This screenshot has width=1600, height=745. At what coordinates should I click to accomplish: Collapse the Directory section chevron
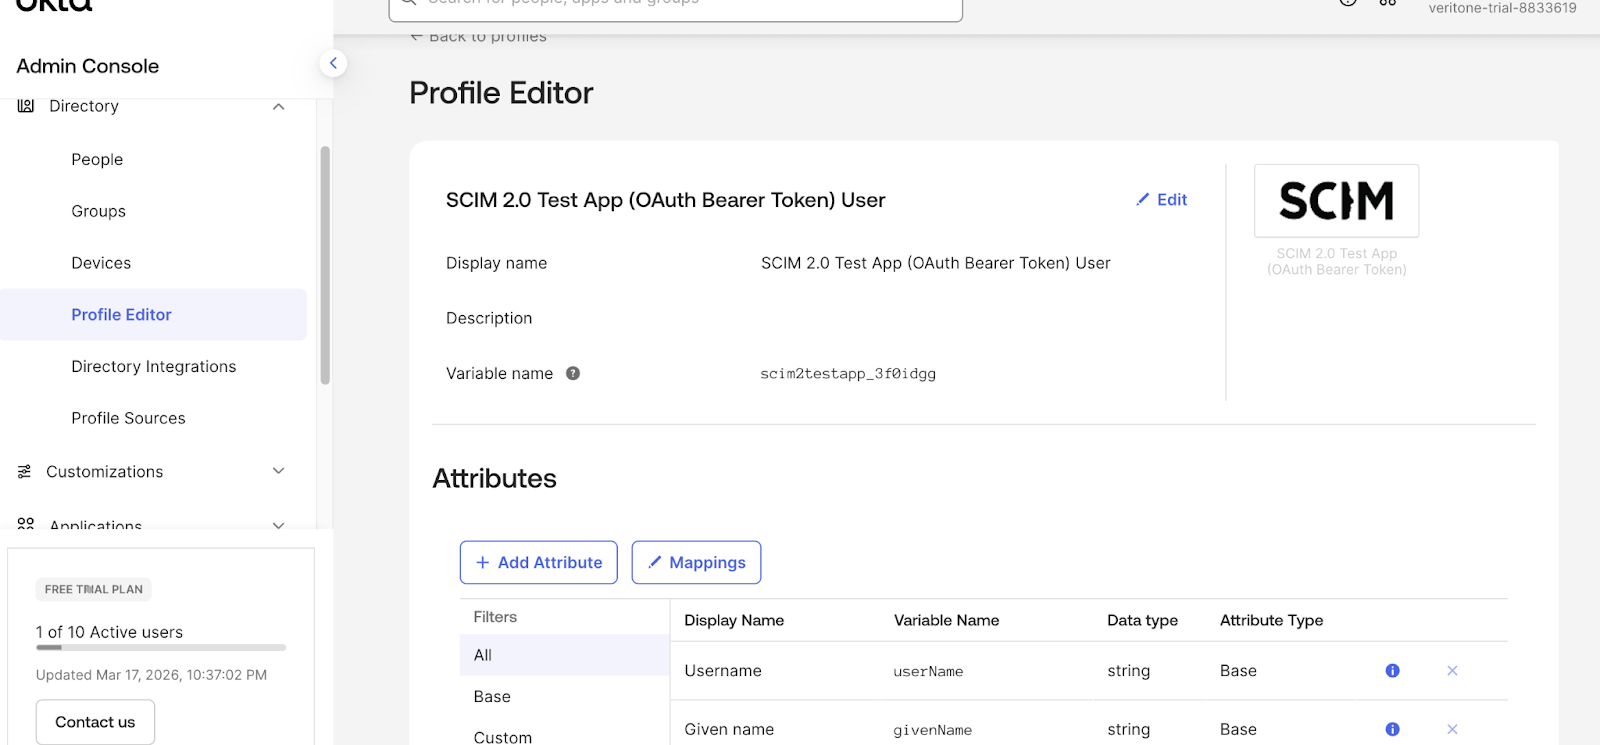pos(278,107)
